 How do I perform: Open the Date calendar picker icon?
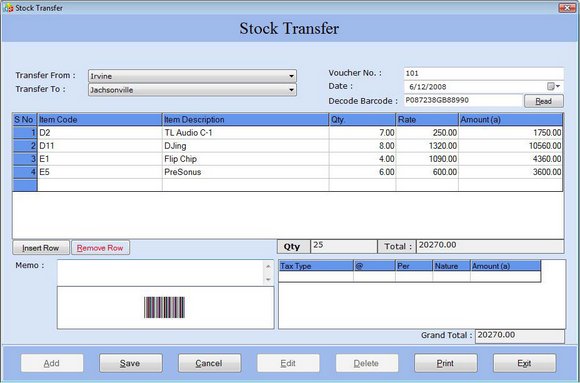click(554, 87)
